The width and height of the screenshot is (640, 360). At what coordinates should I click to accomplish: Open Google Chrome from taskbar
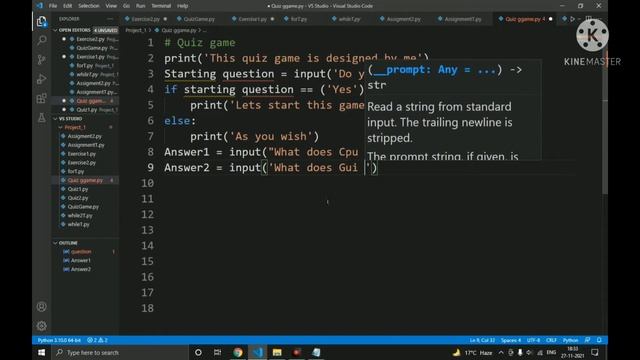pyautogui.click(x=238, y=352)
